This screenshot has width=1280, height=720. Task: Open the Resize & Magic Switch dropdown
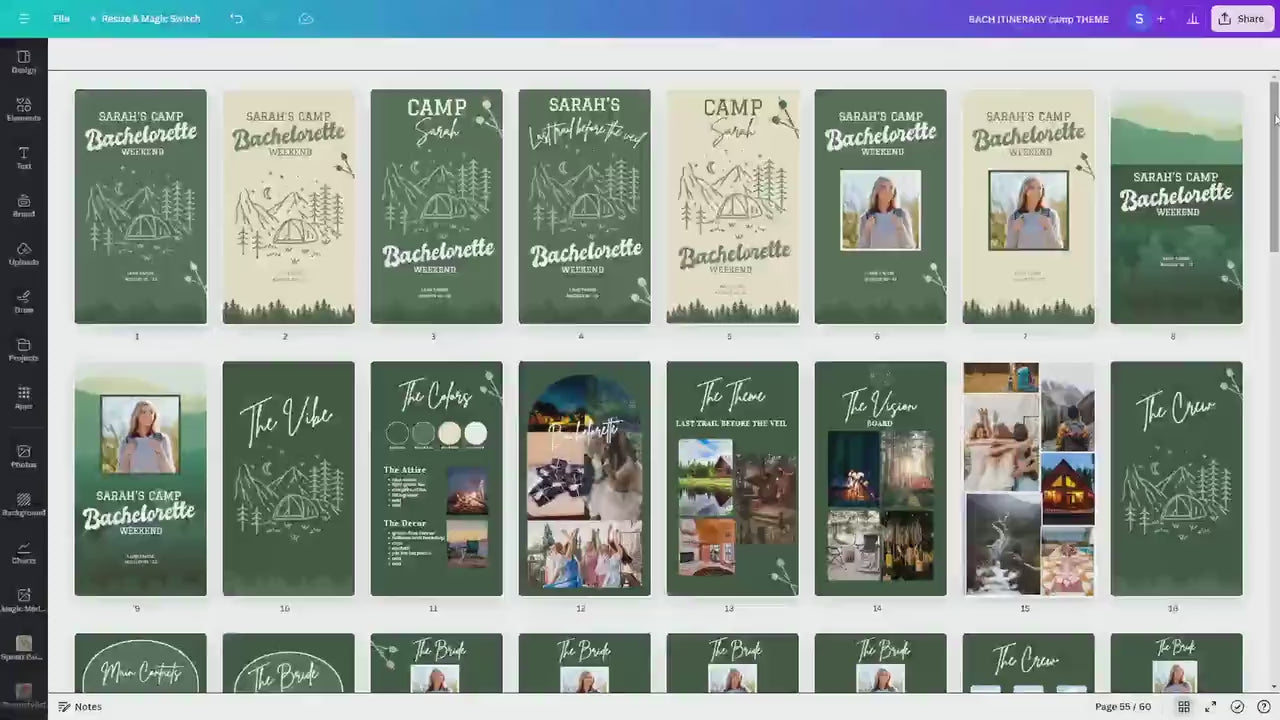coord(145,19)
